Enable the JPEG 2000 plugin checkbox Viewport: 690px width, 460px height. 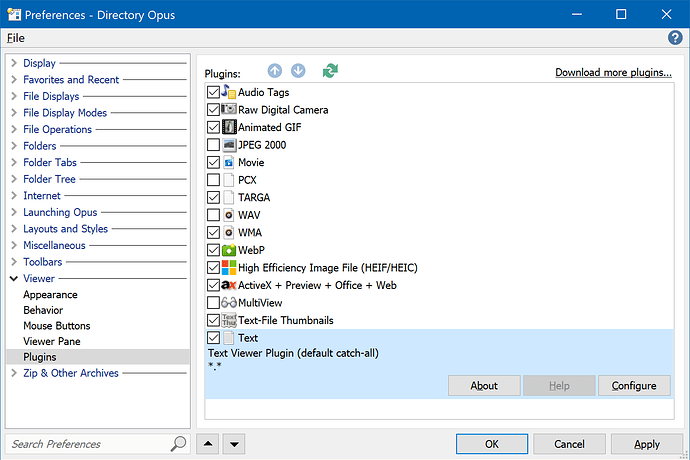point(213,145)
